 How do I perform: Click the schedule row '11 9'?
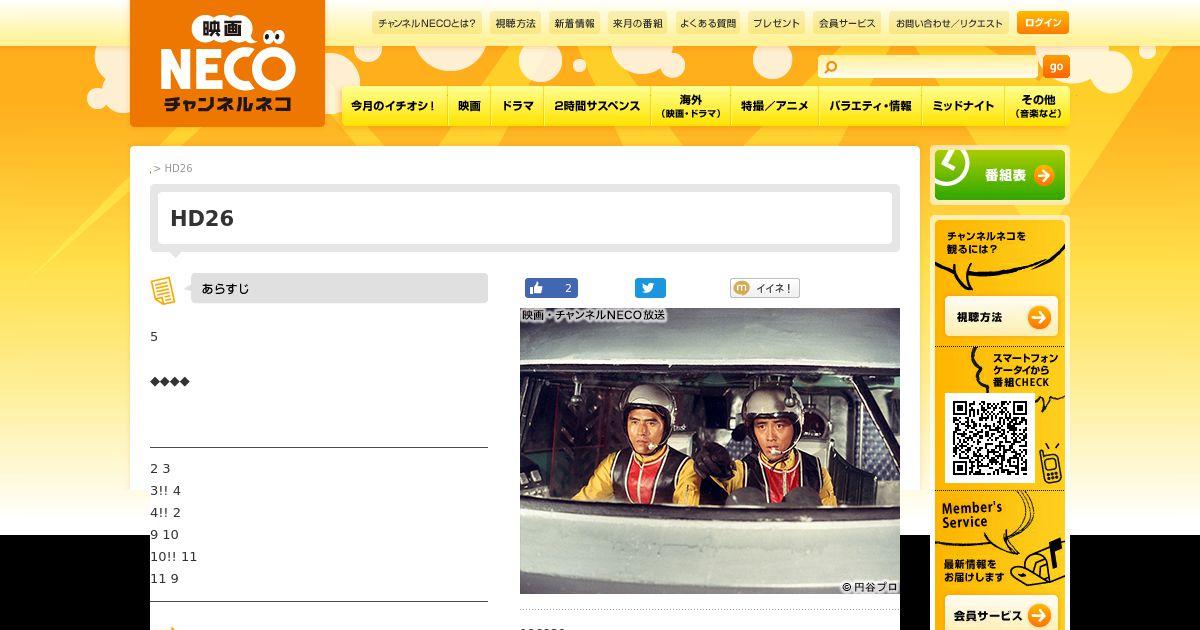[x=164, y=578]
